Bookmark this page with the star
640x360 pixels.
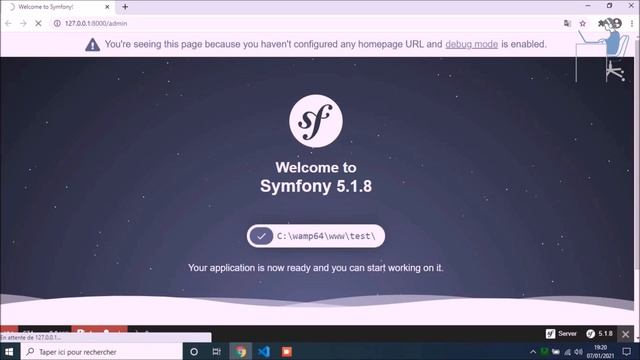tap(583, 24)
